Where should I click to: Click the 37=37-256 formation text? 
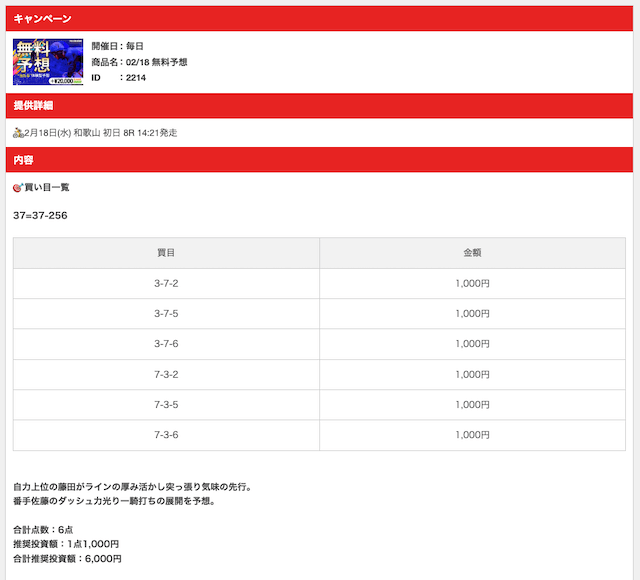click(x=40, y=215)
